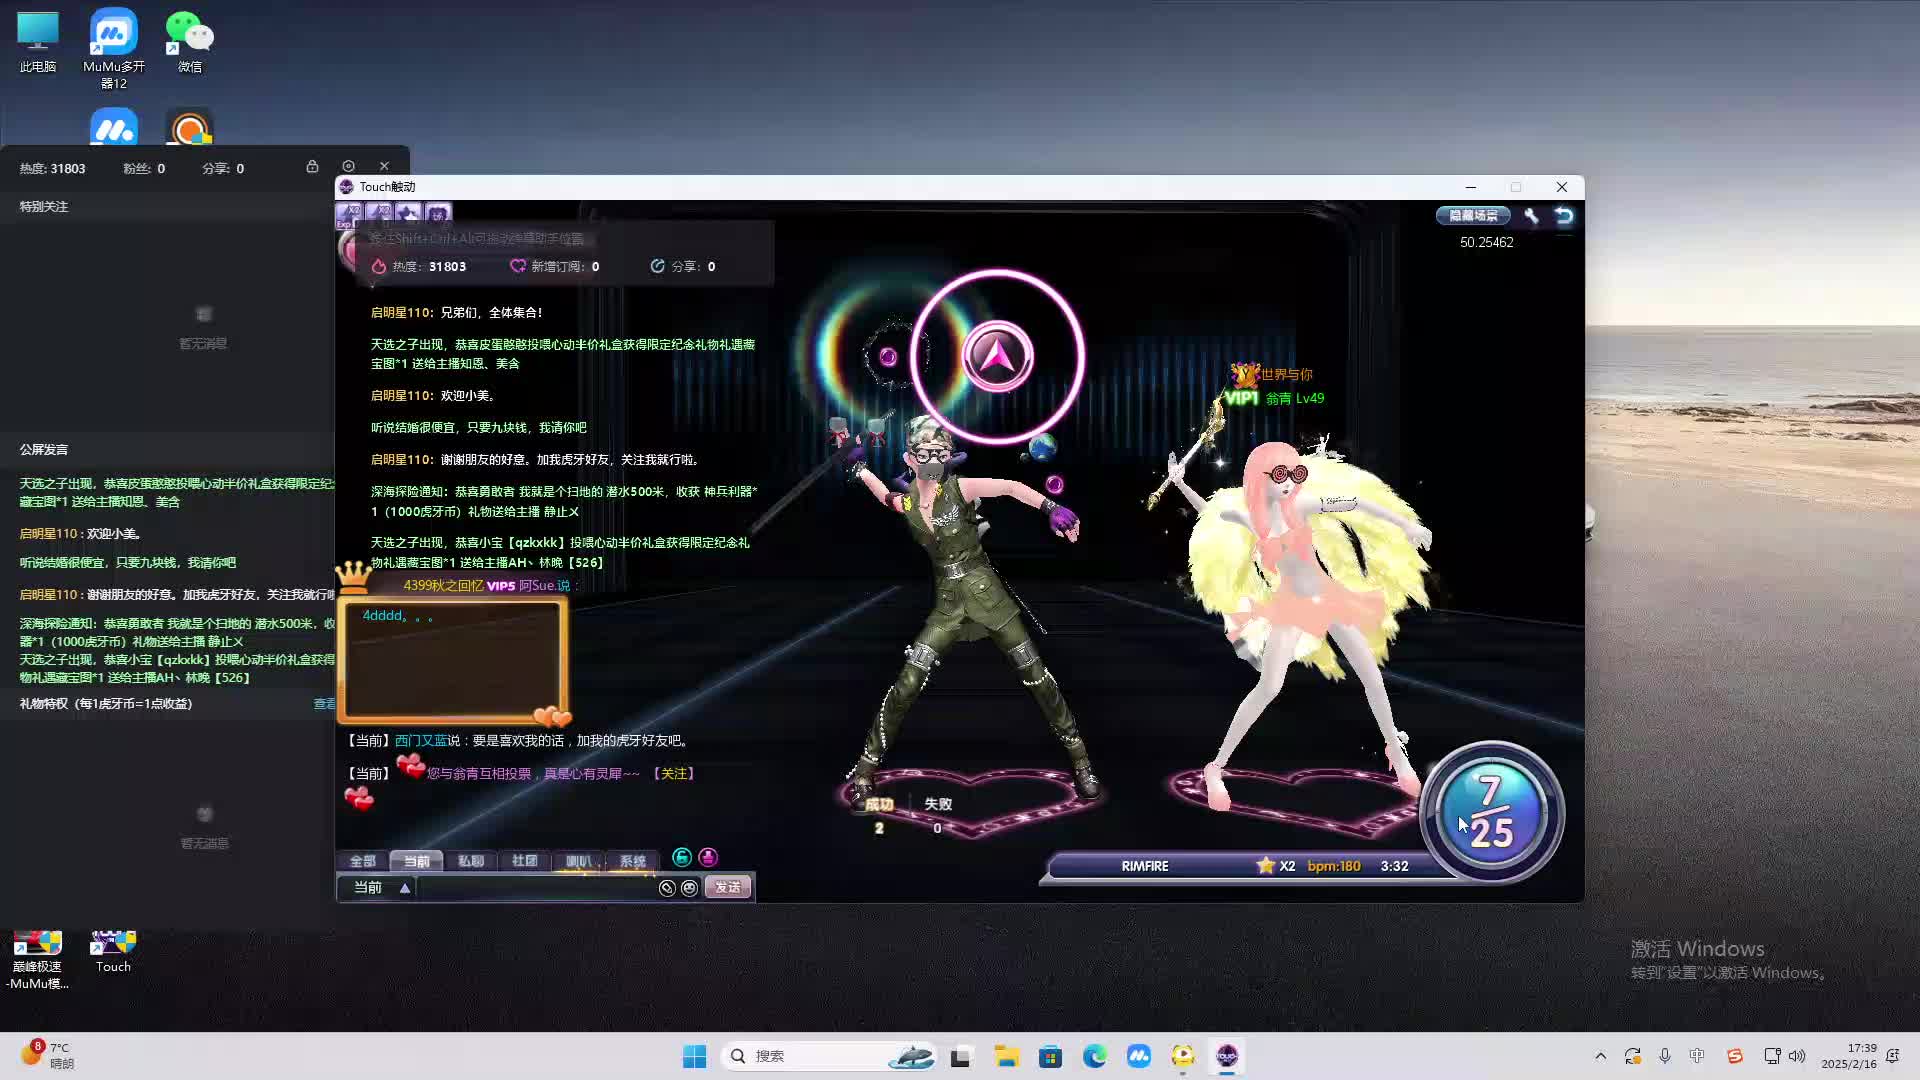Open the wrench settings icon in game

(x=1531, y=216)
